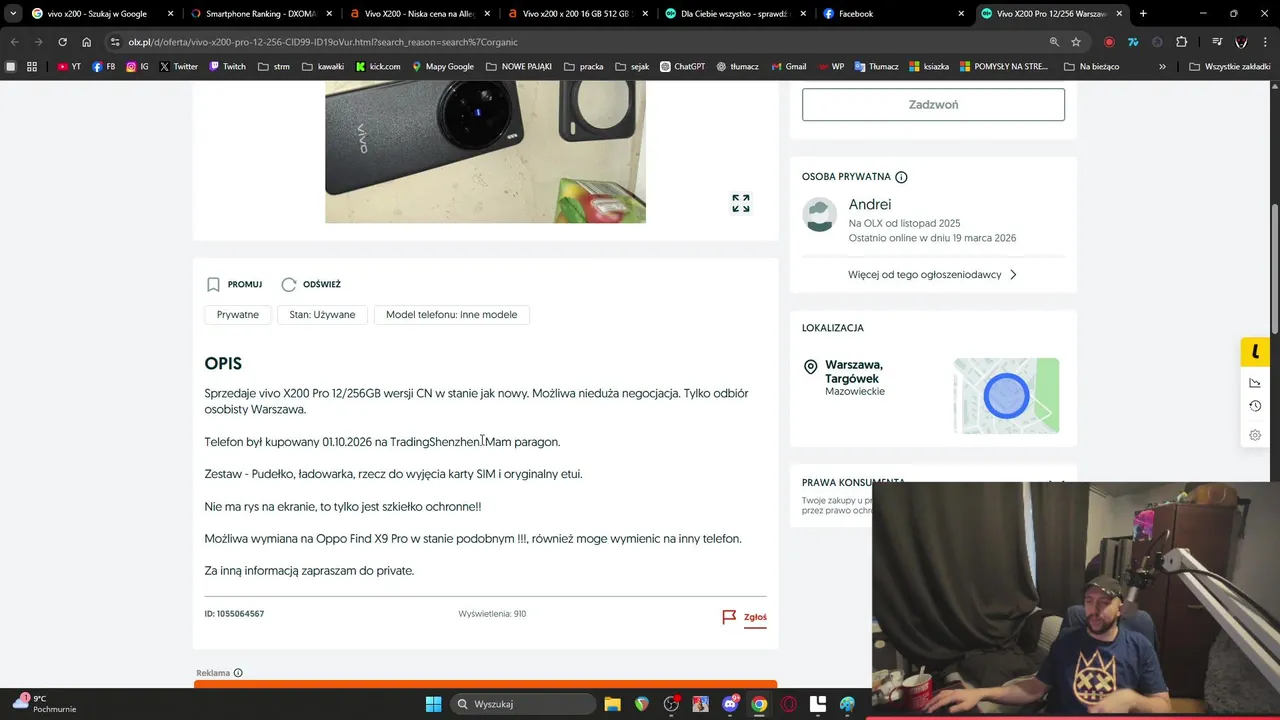
Task: Open the browser extensions puzzle icon
Action: click(x=1182, y=42)
